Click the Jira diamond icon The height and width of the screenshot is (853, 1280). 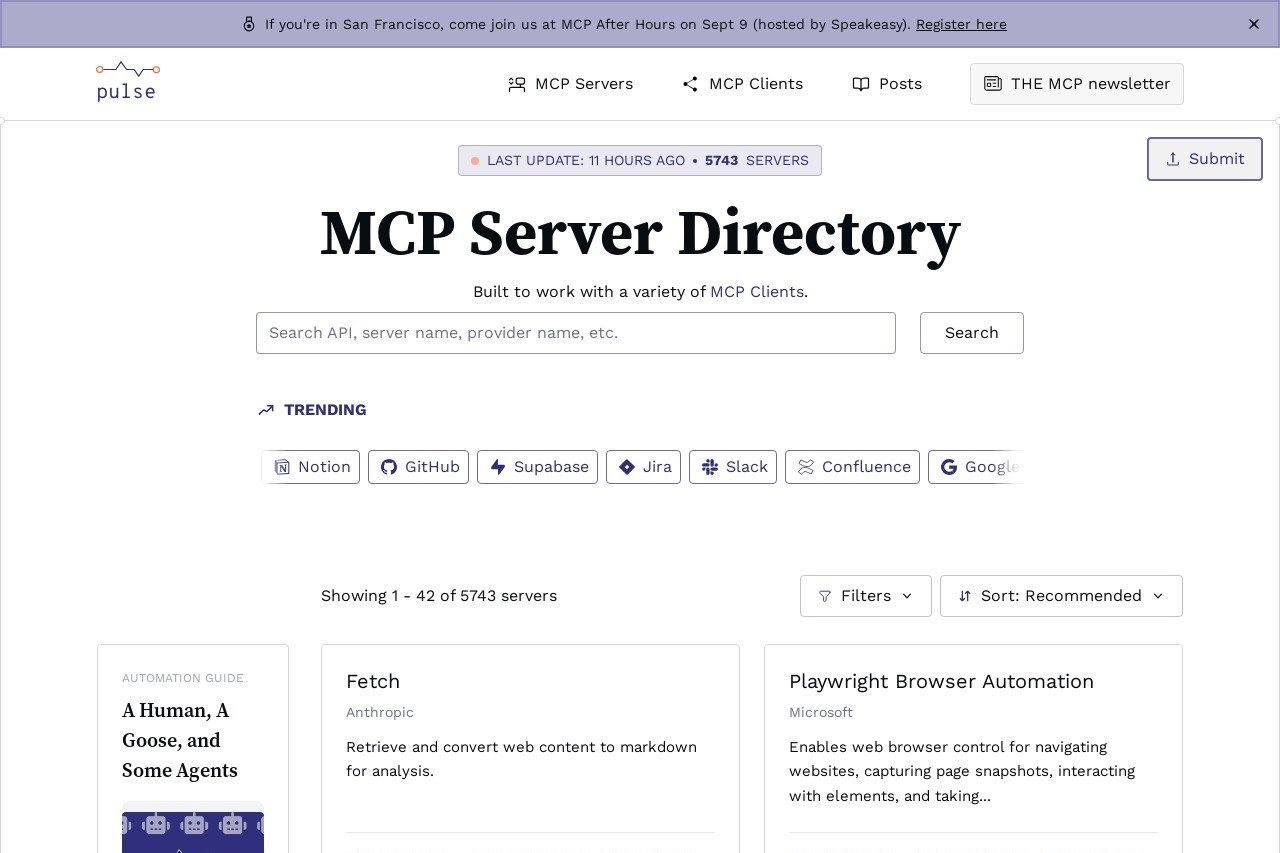click(627, 467)
